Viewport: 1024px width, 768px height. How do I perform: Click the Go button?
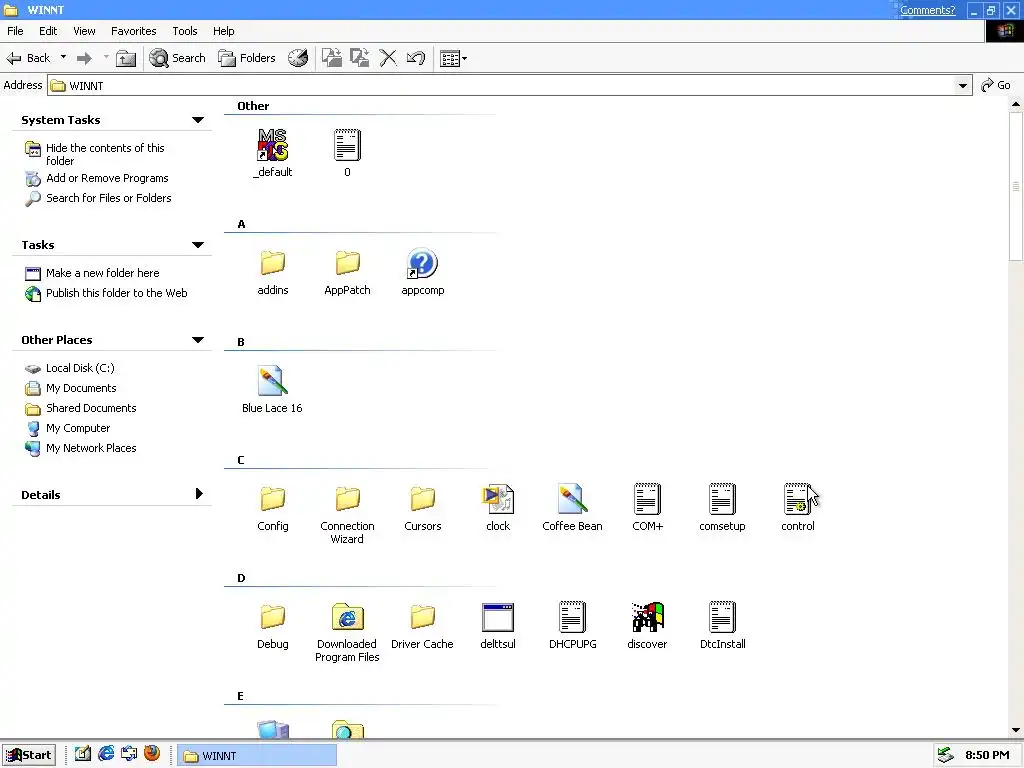[997, 85]
